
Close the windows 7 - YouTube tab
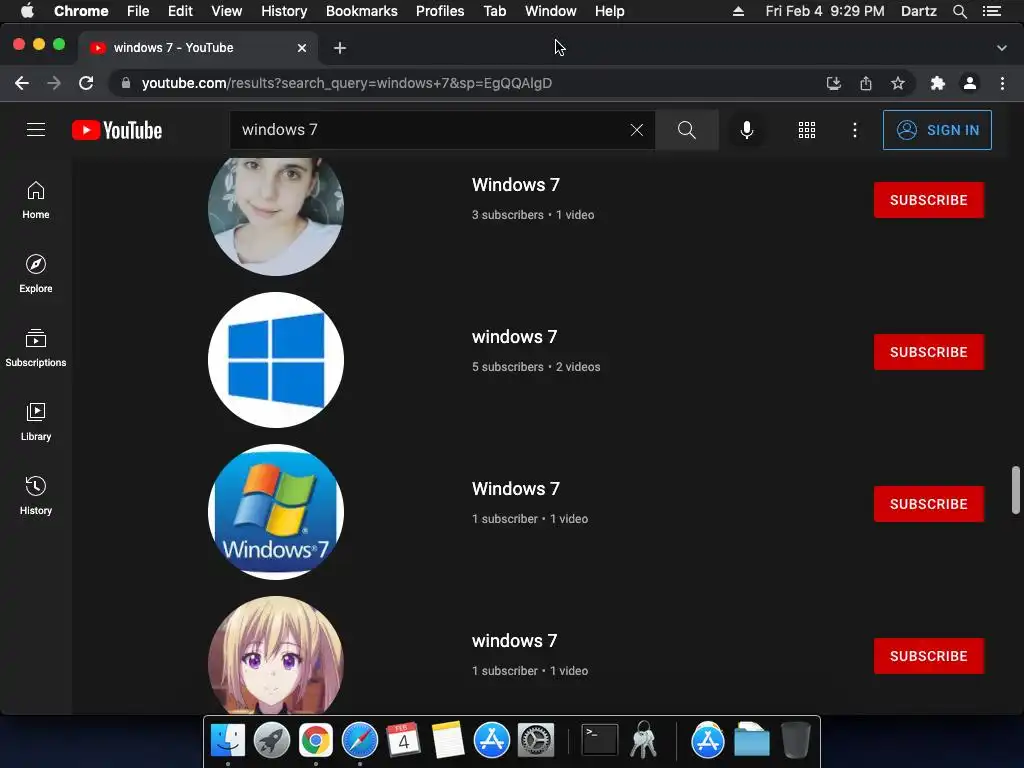pos(302,48)
